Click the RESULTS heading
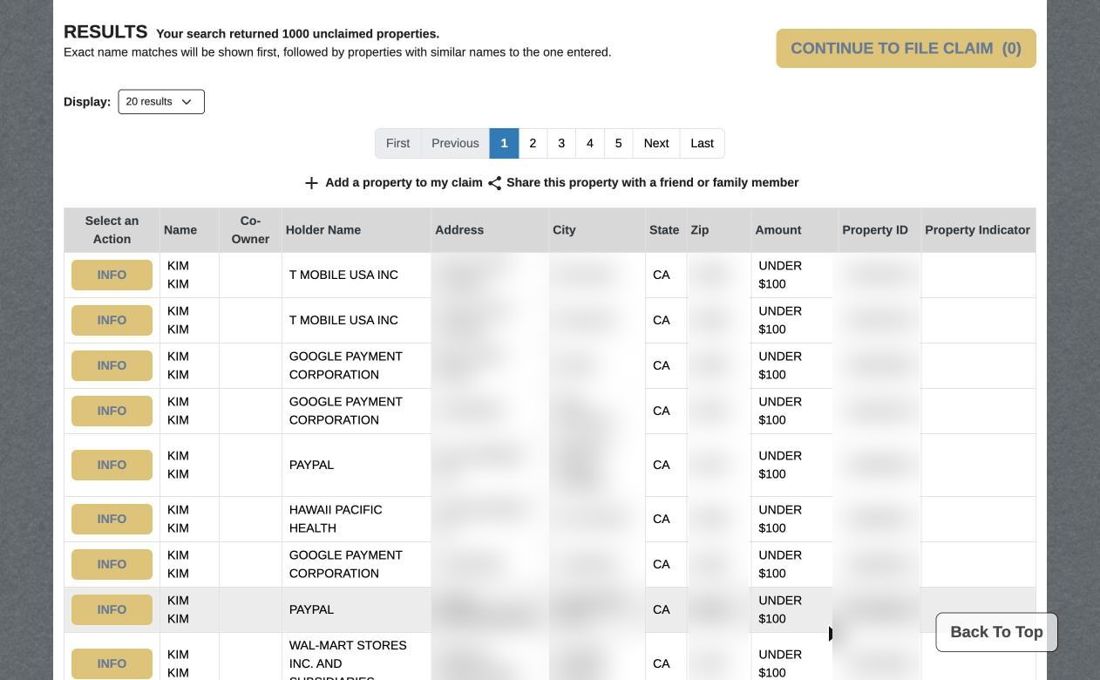Screen dimensions: 1100x680 point(105,32)
